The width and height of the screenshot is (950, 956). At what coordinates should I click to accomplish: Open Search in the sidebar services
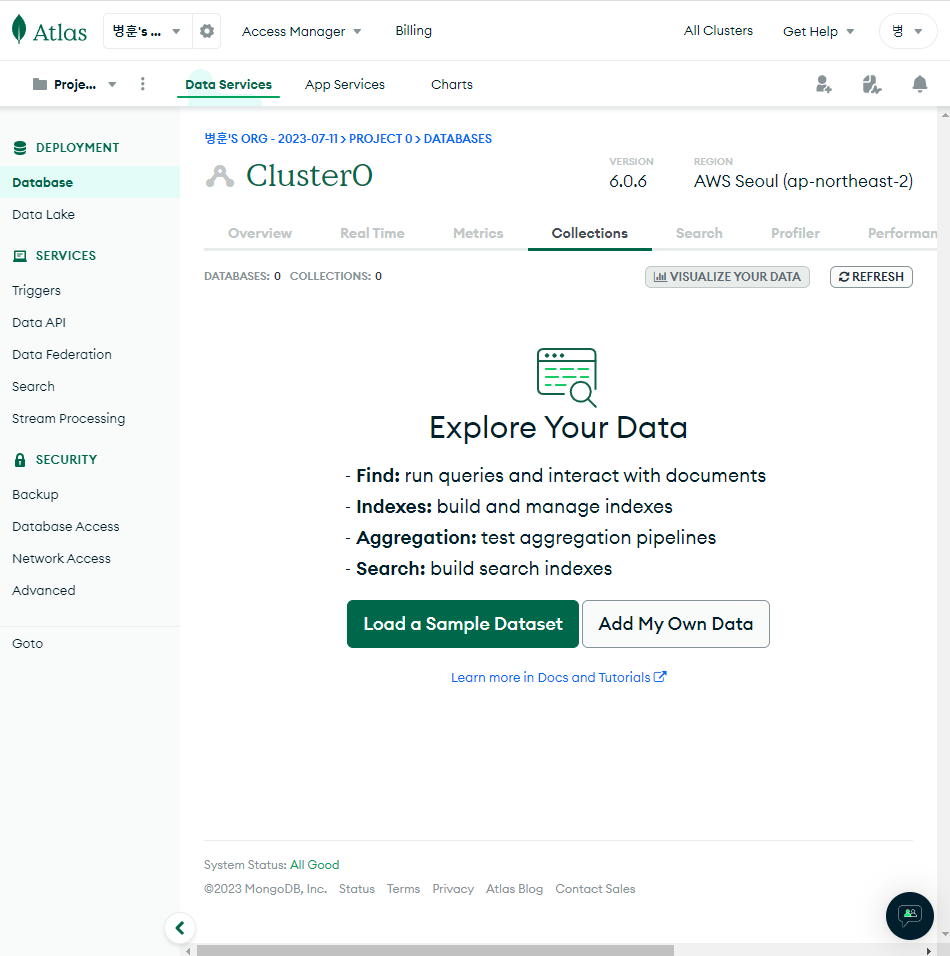[x=33, y=387]
